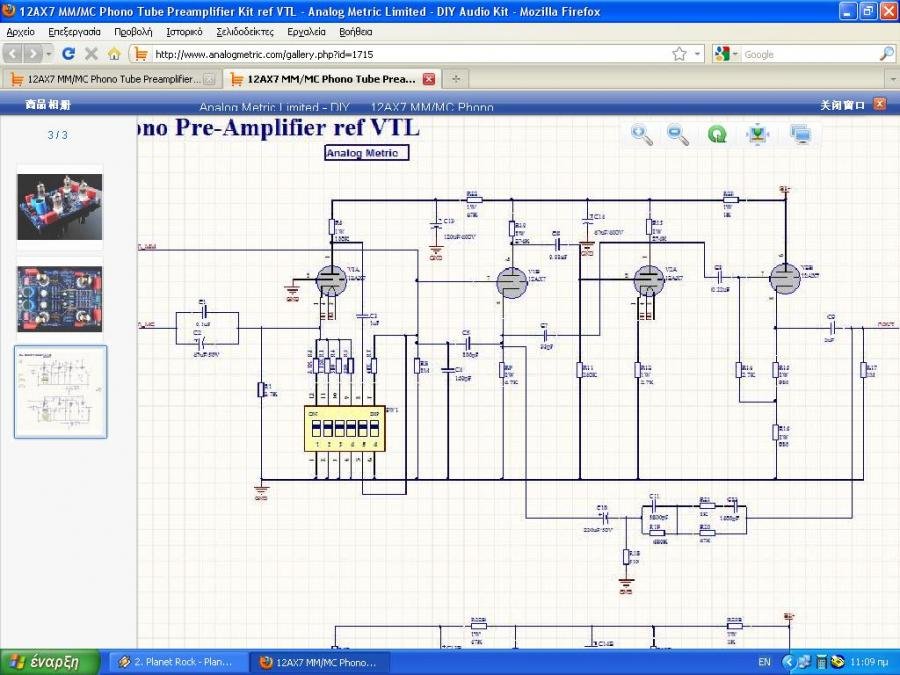Screen dimensions: 900x675
Task: Open the Επεξεργασία menu
Action: click(74, 32)
